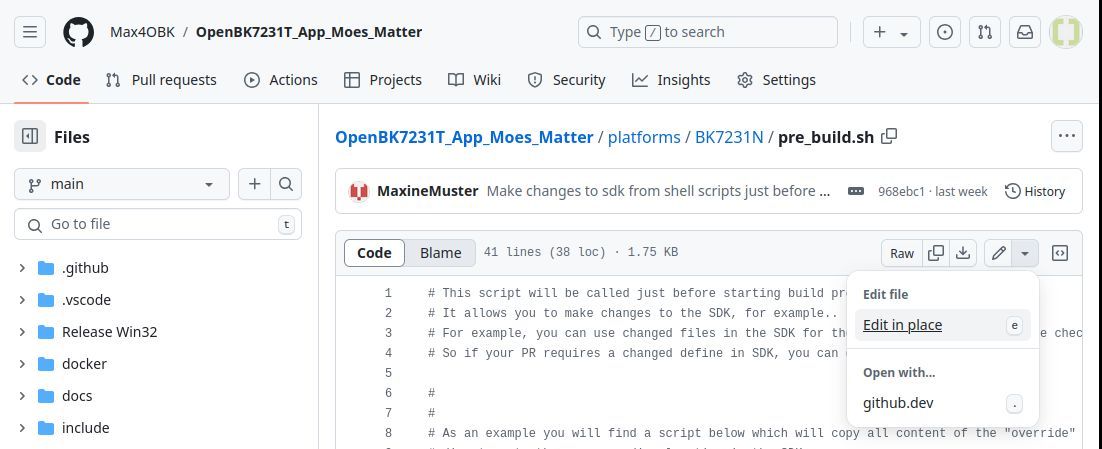Select the include folder row
Screen dimensions: 1102x449
click(158, 428)
